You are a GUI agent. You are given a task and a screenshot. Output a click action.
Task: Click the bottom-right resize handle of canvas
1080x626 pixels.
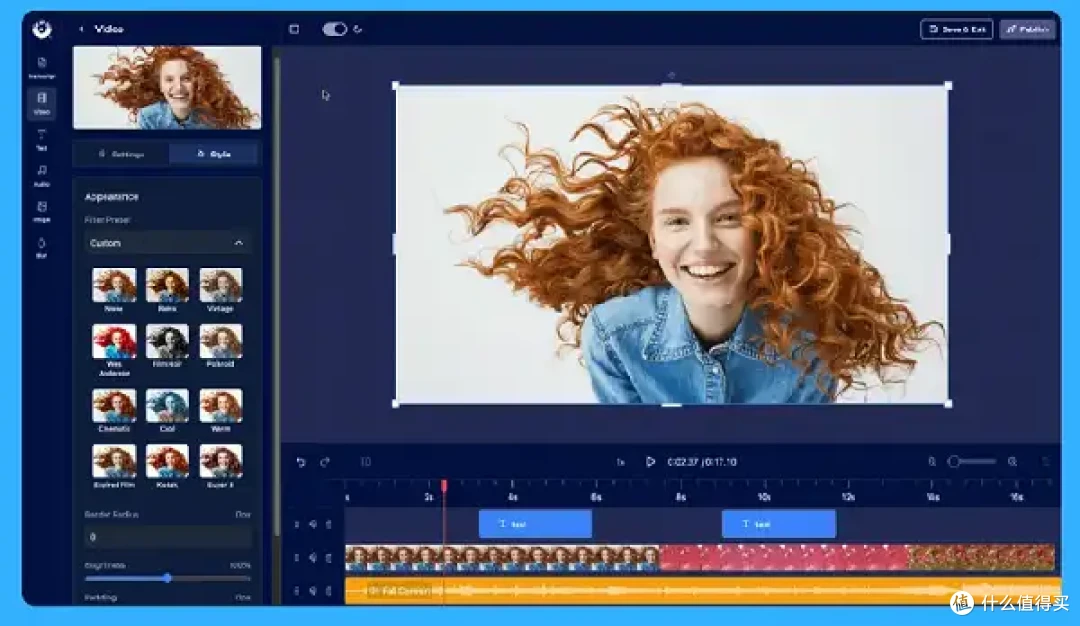click(x=948, y=404)
